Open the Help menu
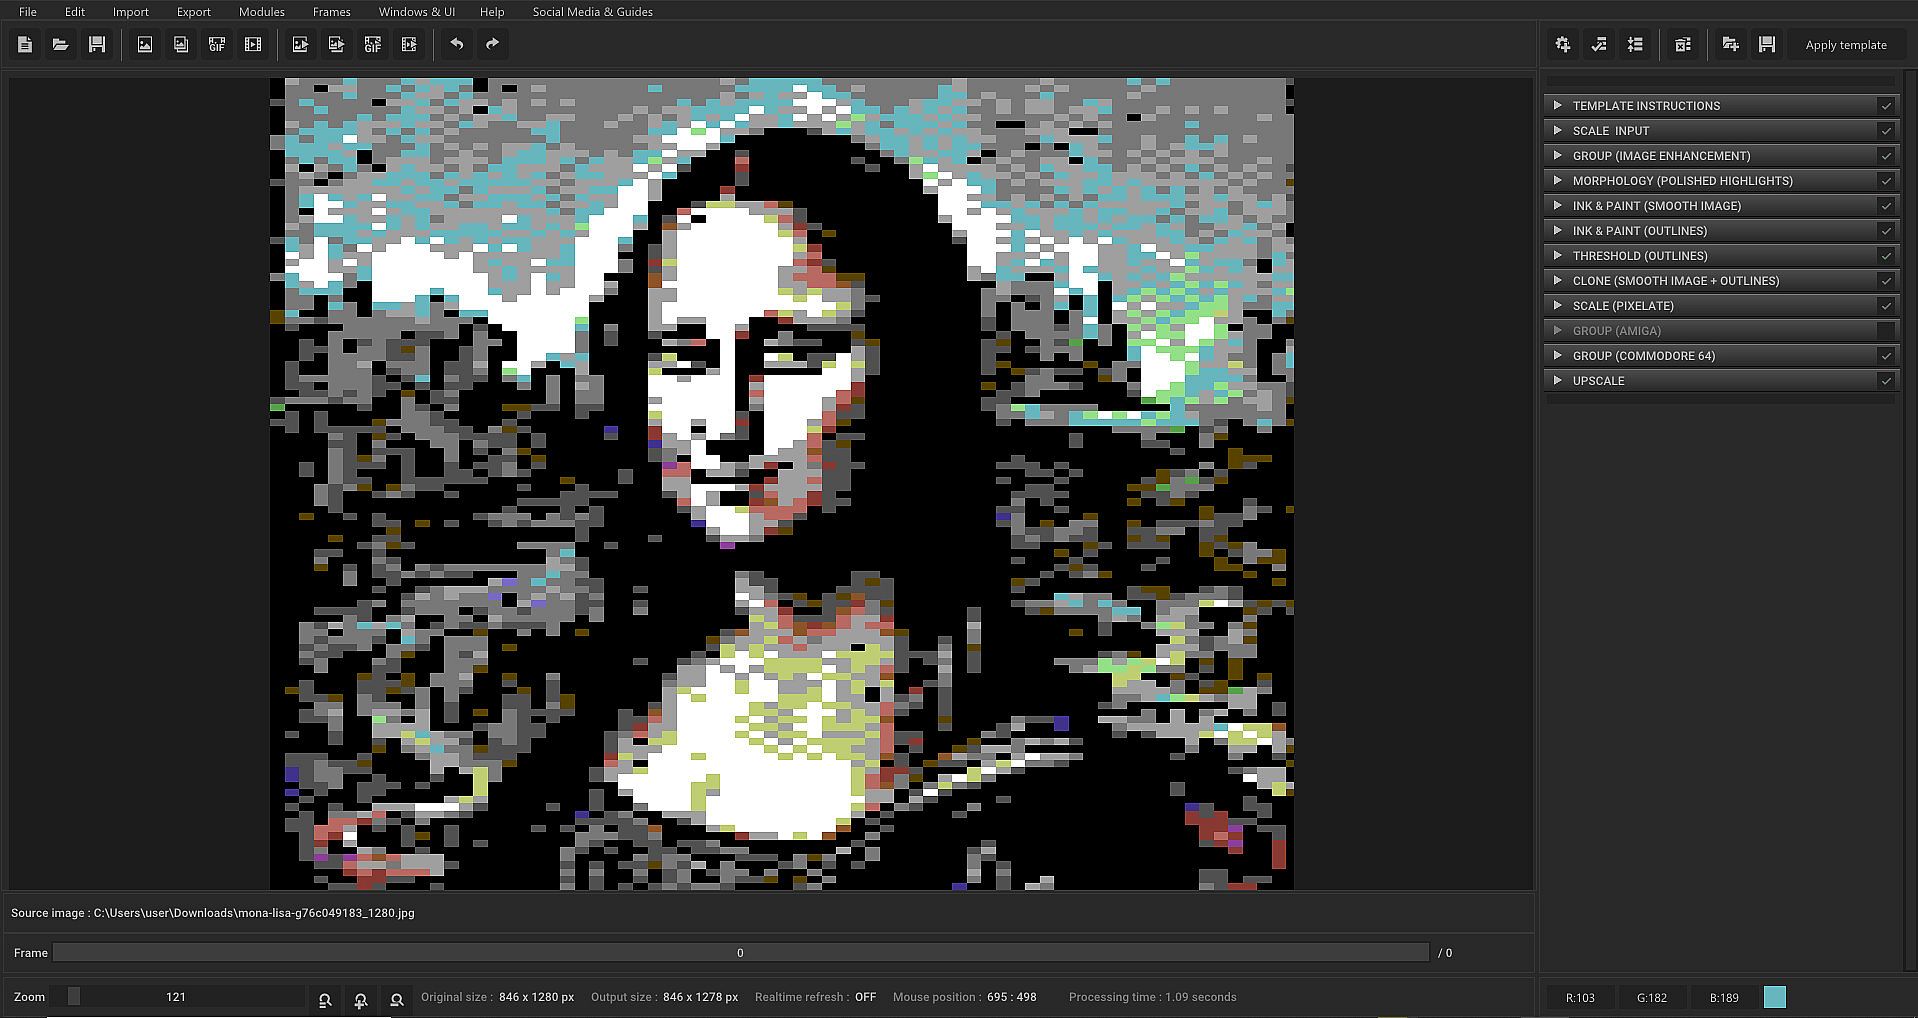This screenshot has height=1018, width=1918. 492,12
